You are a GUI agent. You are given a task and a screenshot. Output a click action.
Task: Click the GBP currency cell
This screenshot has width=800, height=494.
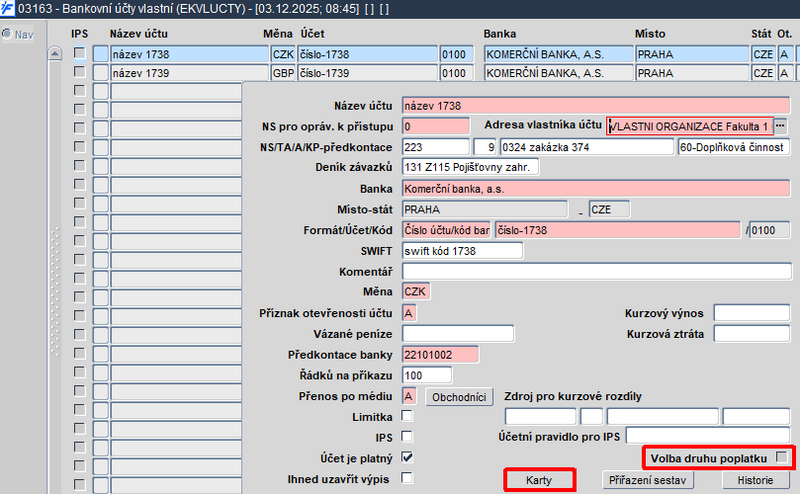pyautogui.click(x=283, y=73)
